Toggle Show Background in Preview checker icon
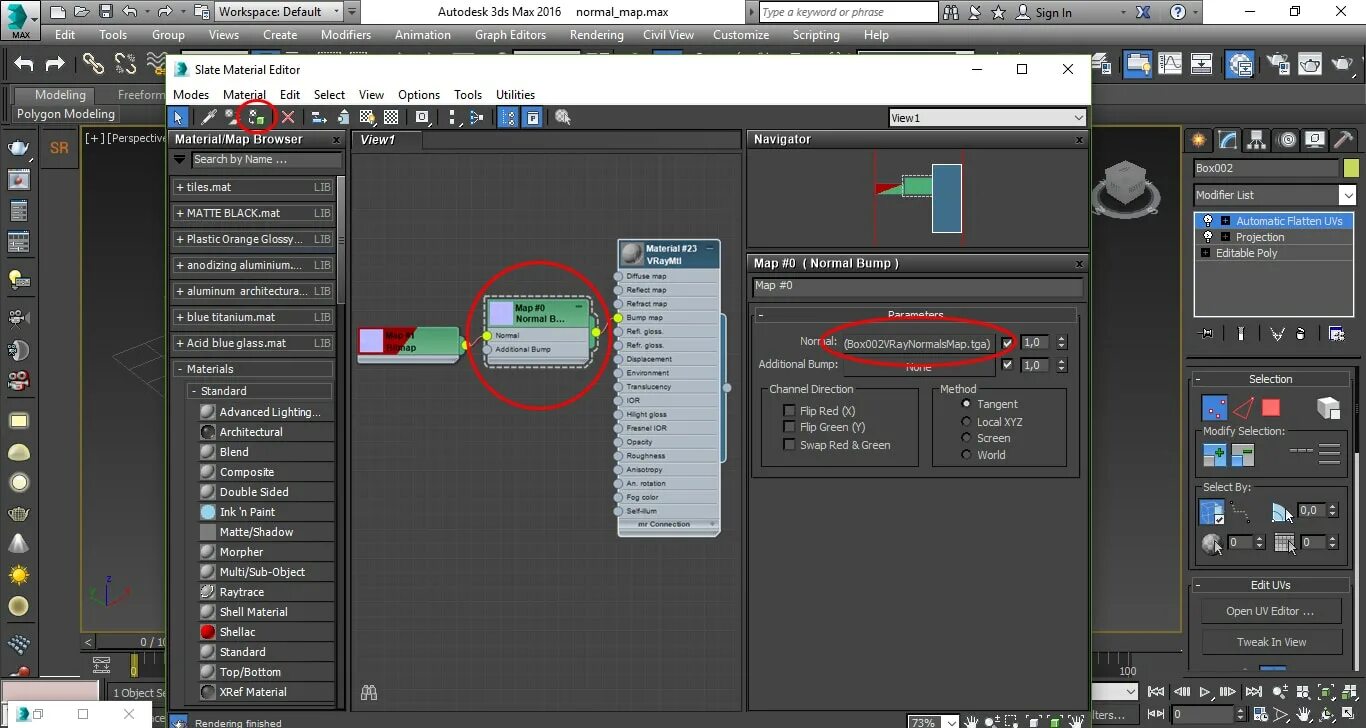 click(391, 118)
